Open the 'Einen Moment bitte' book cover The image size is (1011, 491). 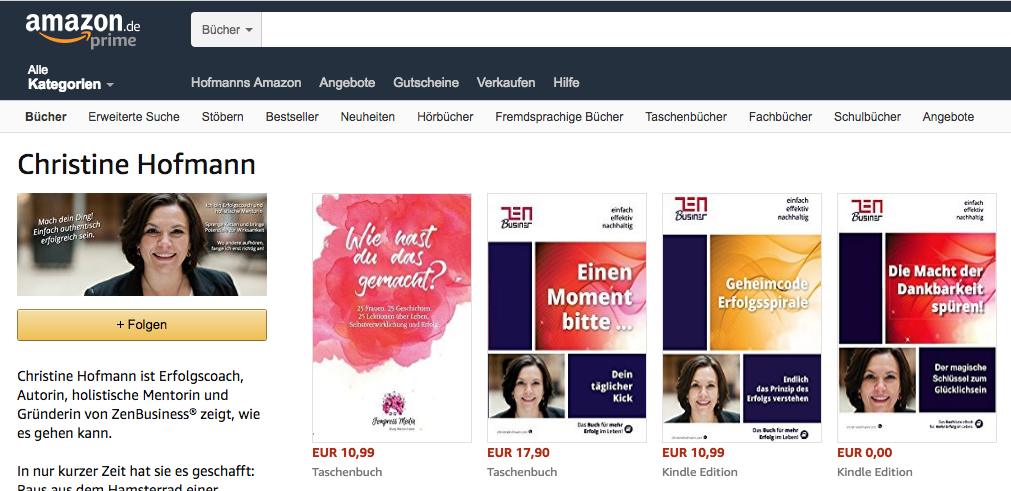point(567,318)
